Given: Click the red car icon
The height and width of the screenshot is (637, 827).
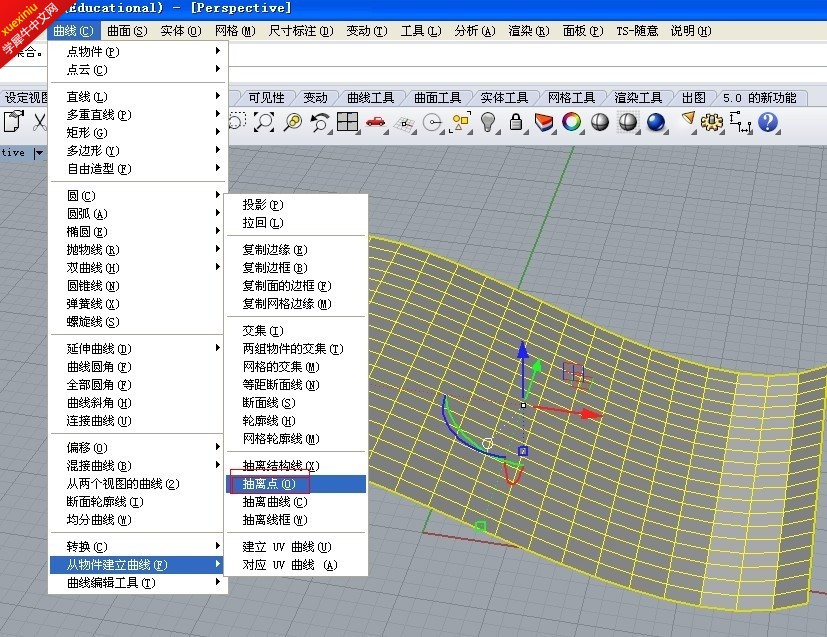Looking at the screenshot, I should (376, 122).
